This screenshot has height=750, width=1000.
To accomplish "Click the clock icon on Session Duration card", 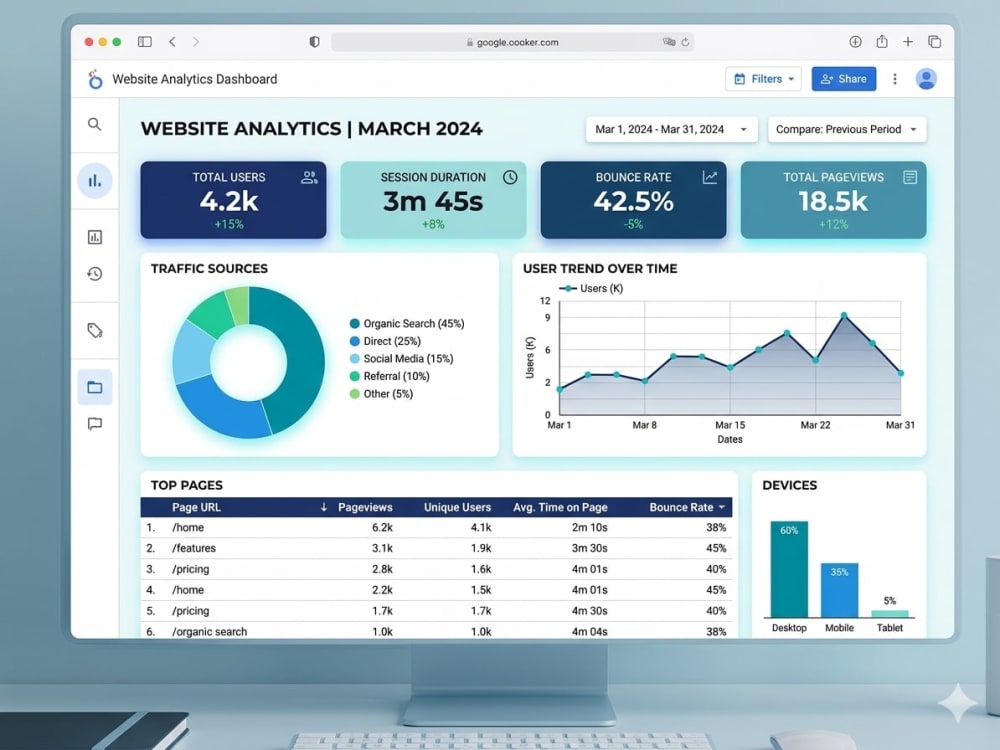I will (510, 177).
